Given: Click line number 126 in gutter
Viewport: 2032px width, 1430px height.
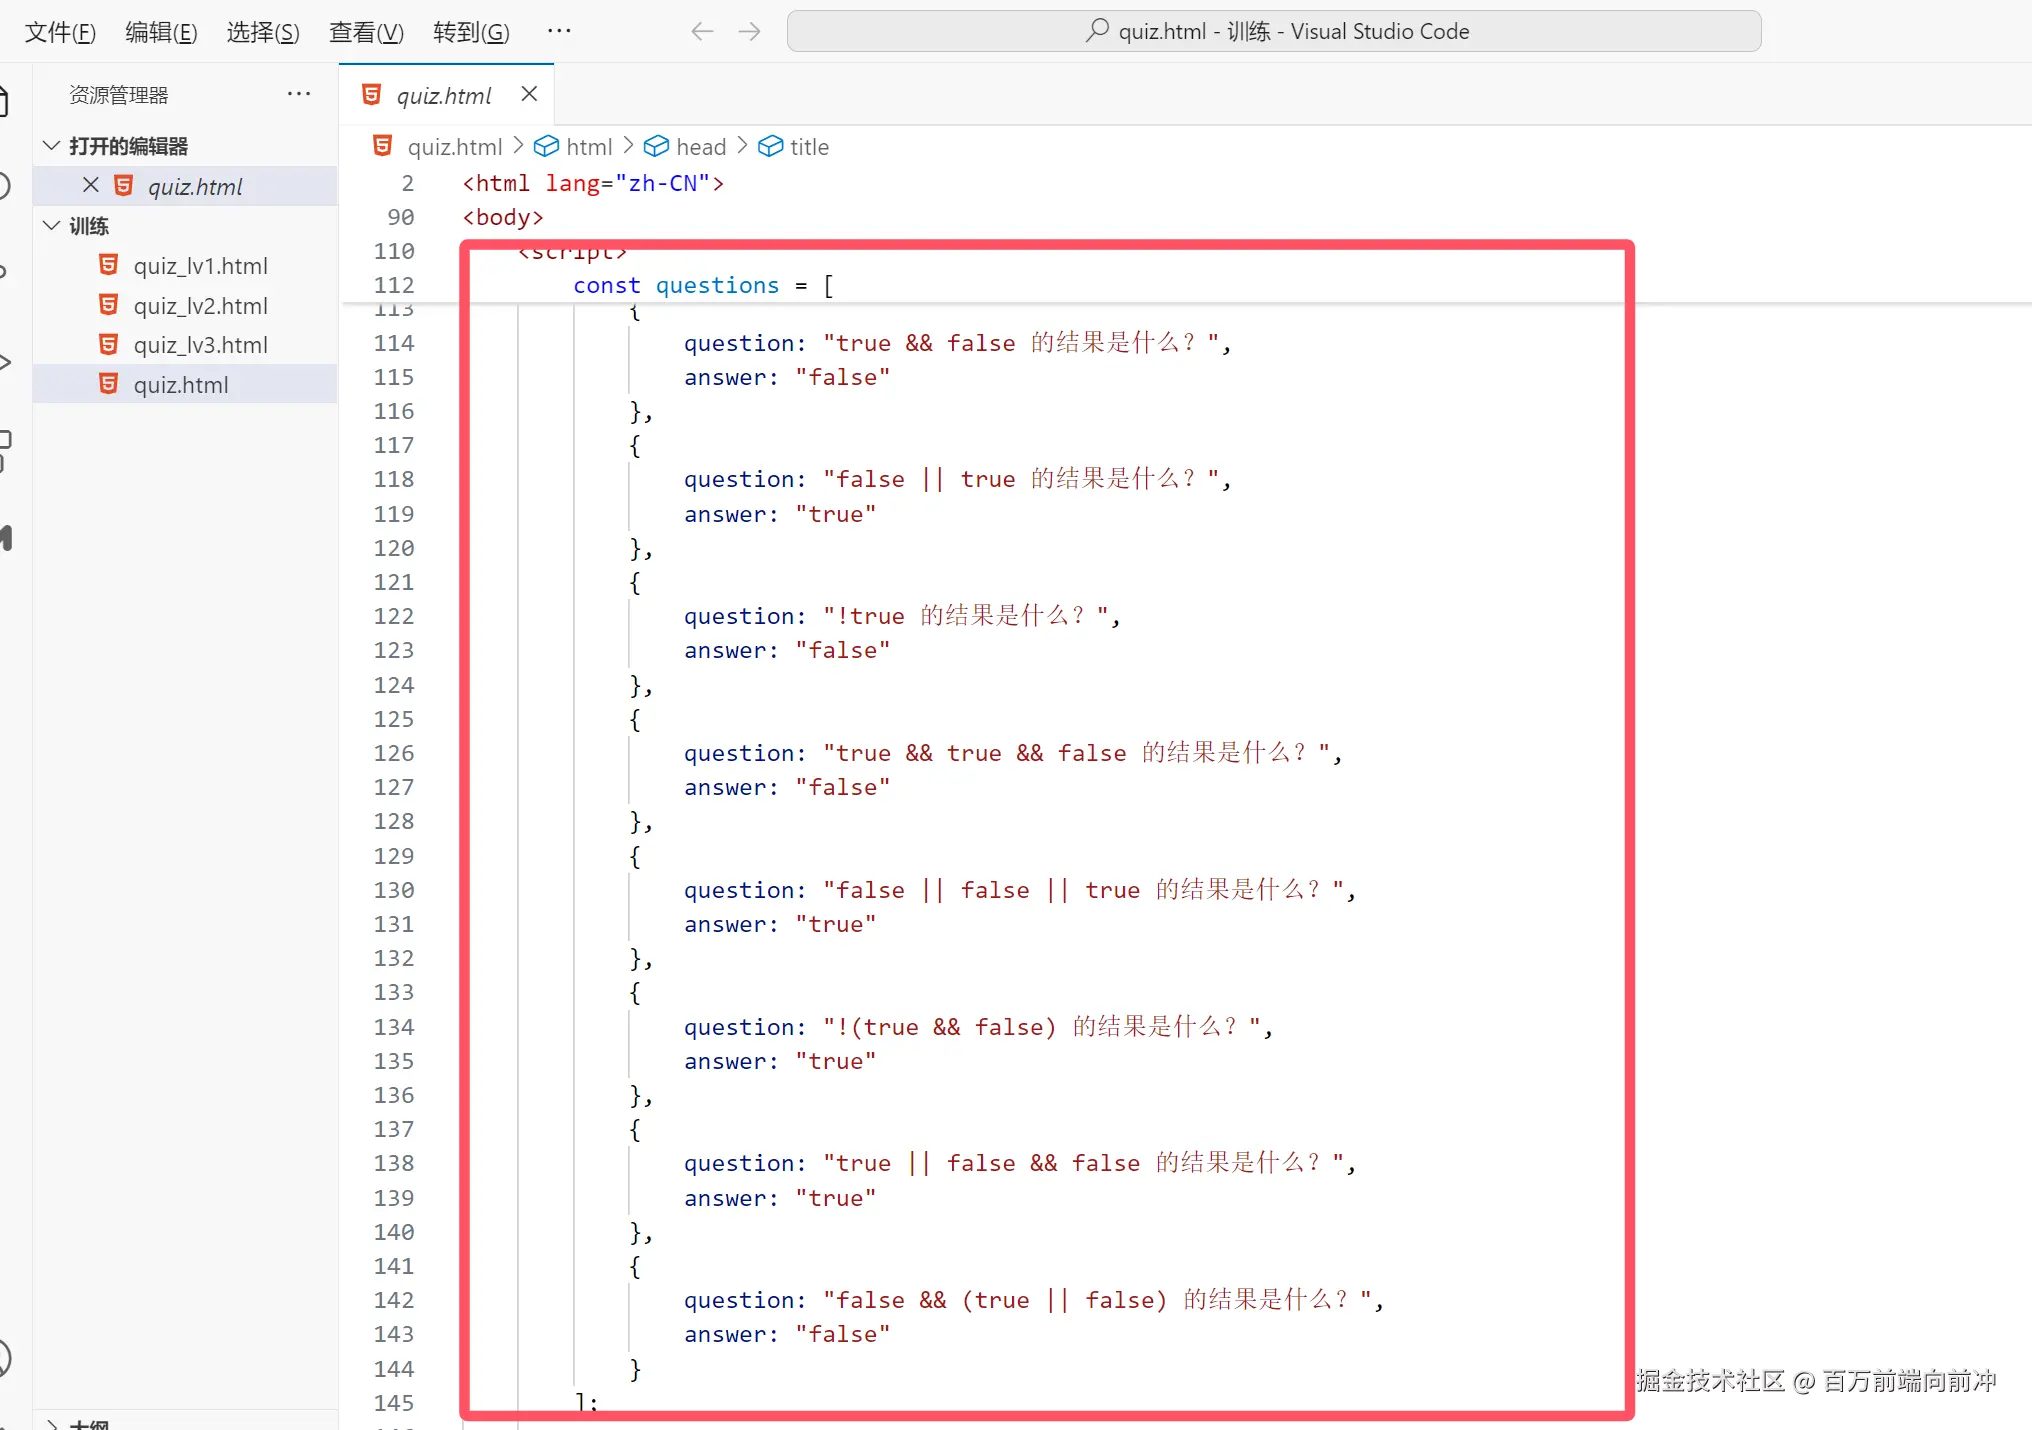Looking at the screenshot, I should [393, 753].
